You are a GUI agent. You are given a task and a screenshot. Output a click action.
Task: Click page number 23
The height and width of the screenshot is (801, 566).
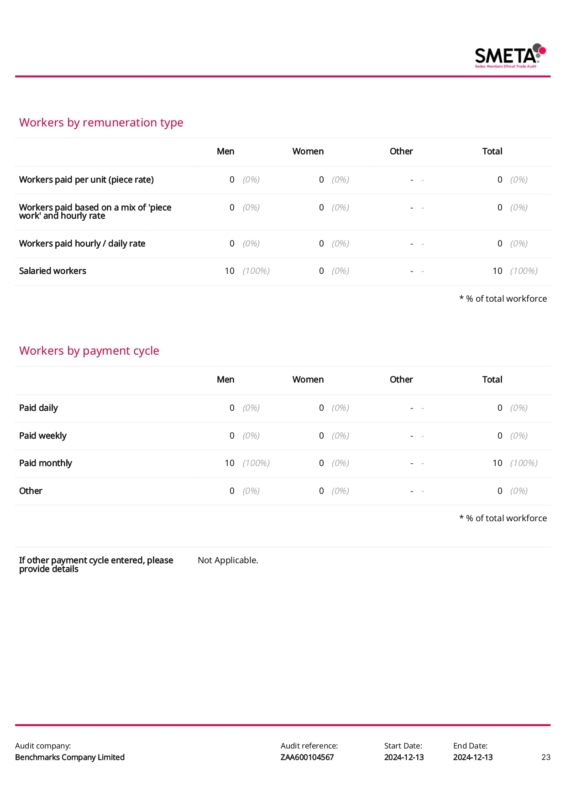[546, 757]
